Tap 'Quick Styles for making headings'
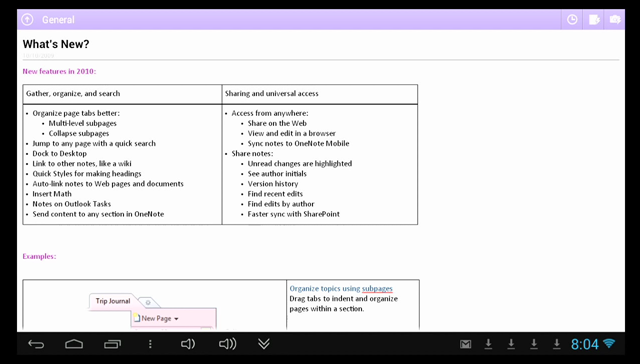The width and height of the screenshot is (640, 364). [x=87, y=173]
